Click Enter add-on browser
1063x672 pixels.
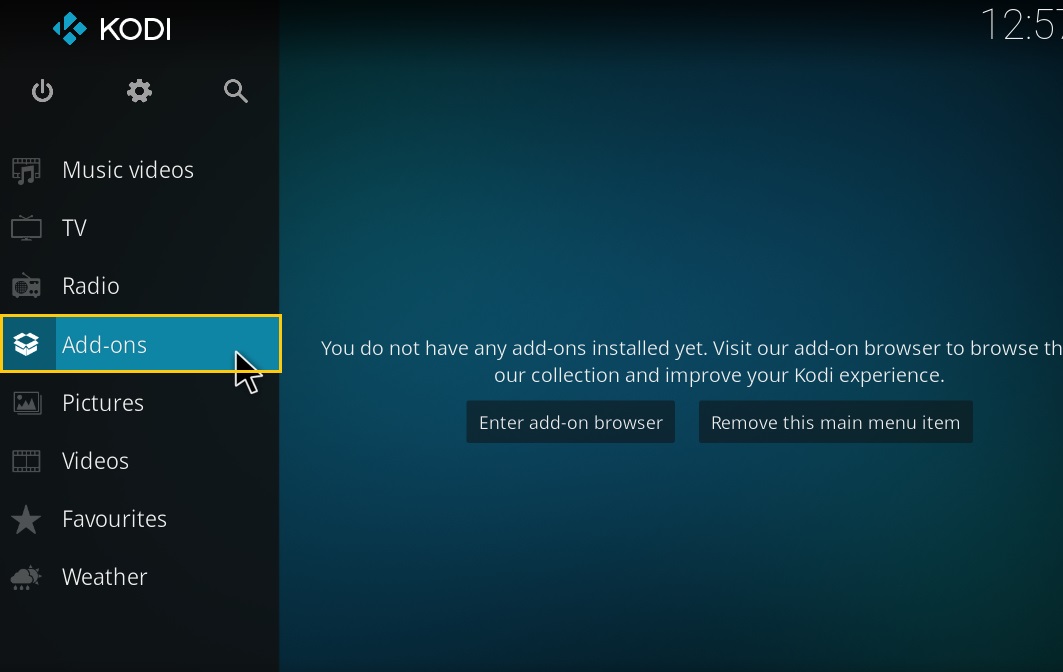[570, 421]
